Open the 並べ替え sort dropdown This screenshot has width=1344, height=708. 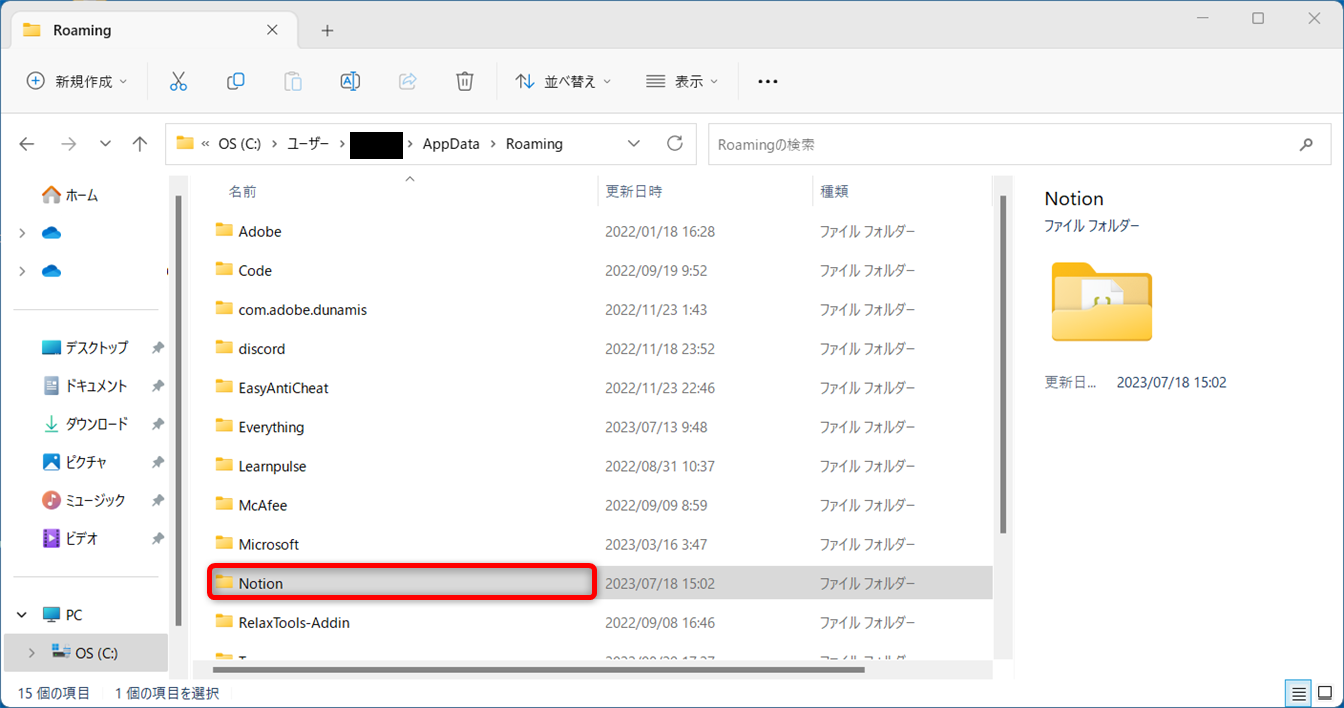click(563, 82)
